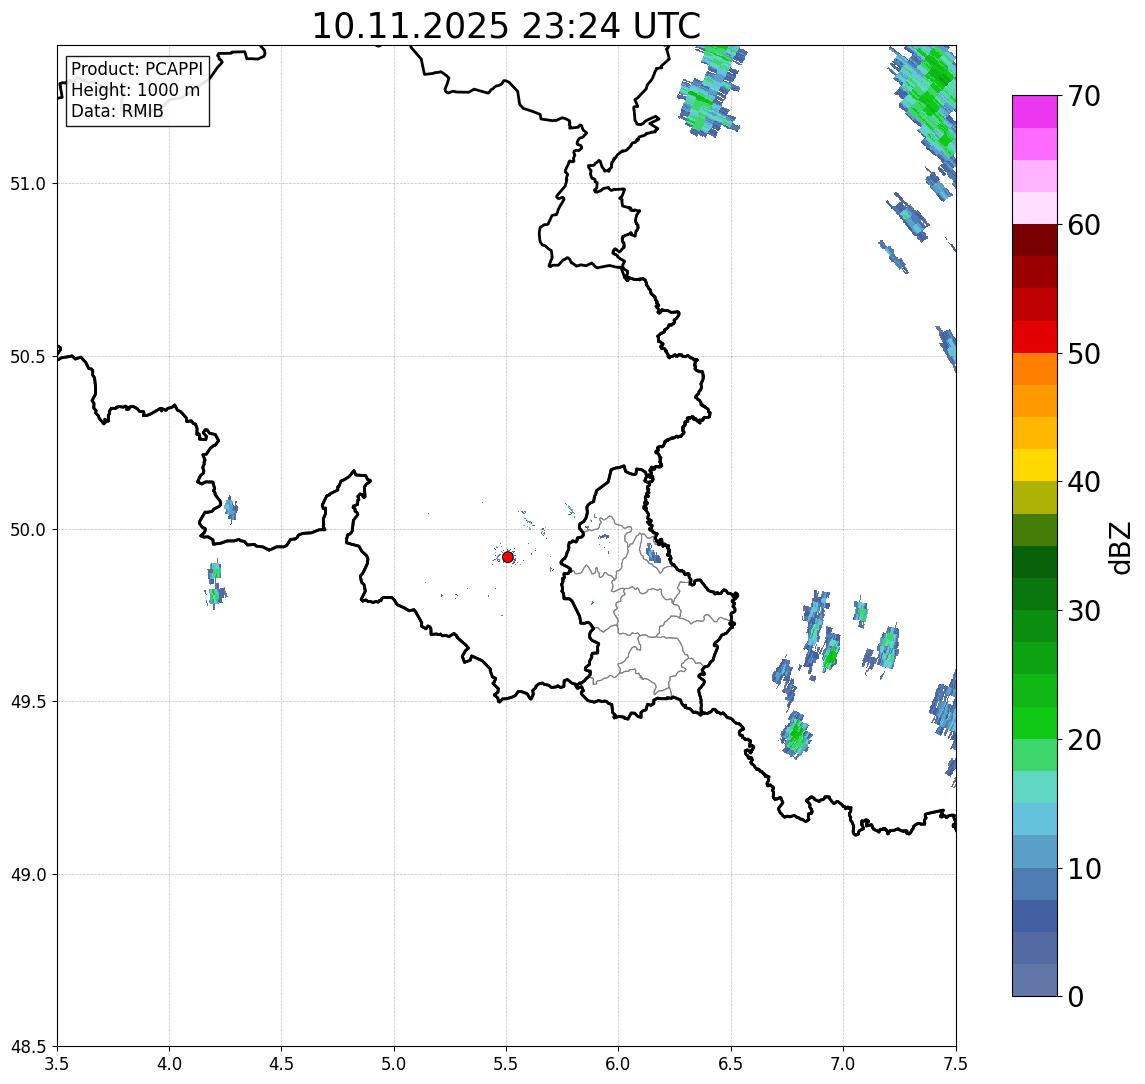Click the magenta top colorbar segment
The image size is (1145, 1084).
point(1035,112)
